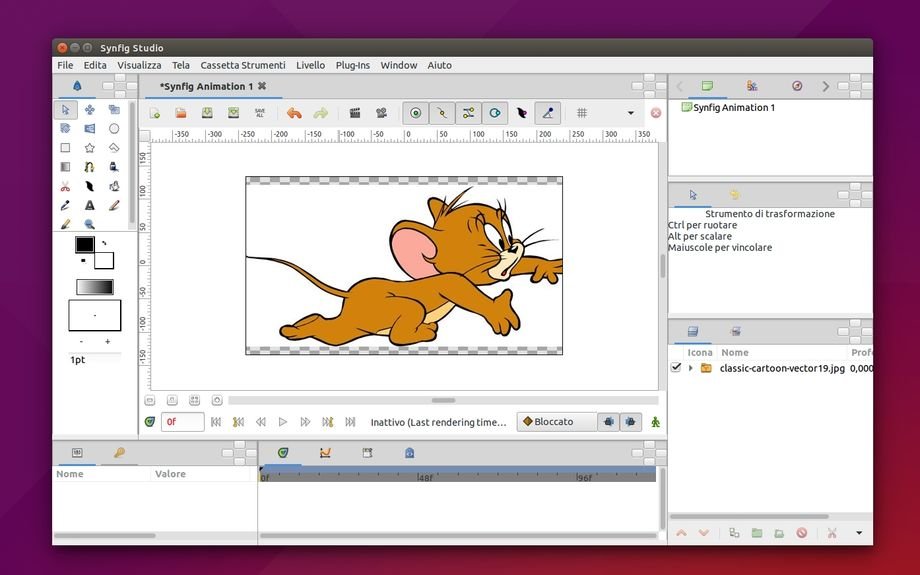Expand the classic-cartoon-vector19.jpg layer
The width and height of the screenshot is (920, 575).
[690, 368]
